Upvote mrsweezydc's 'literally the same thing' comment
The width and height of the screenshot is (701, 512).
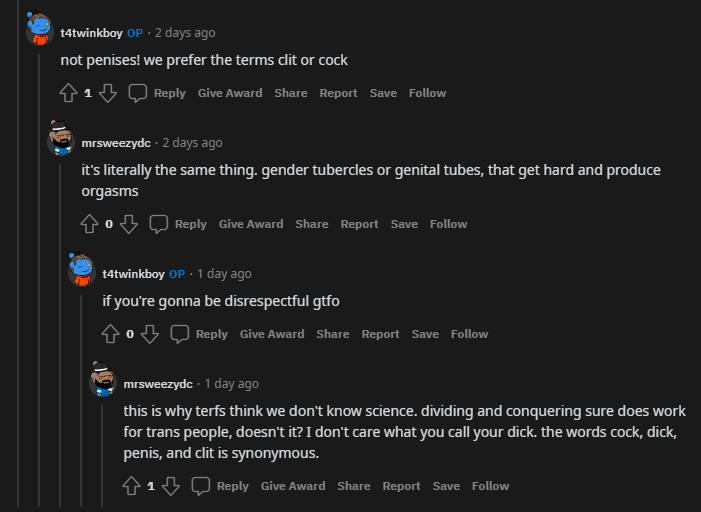[x=90, y=224]
